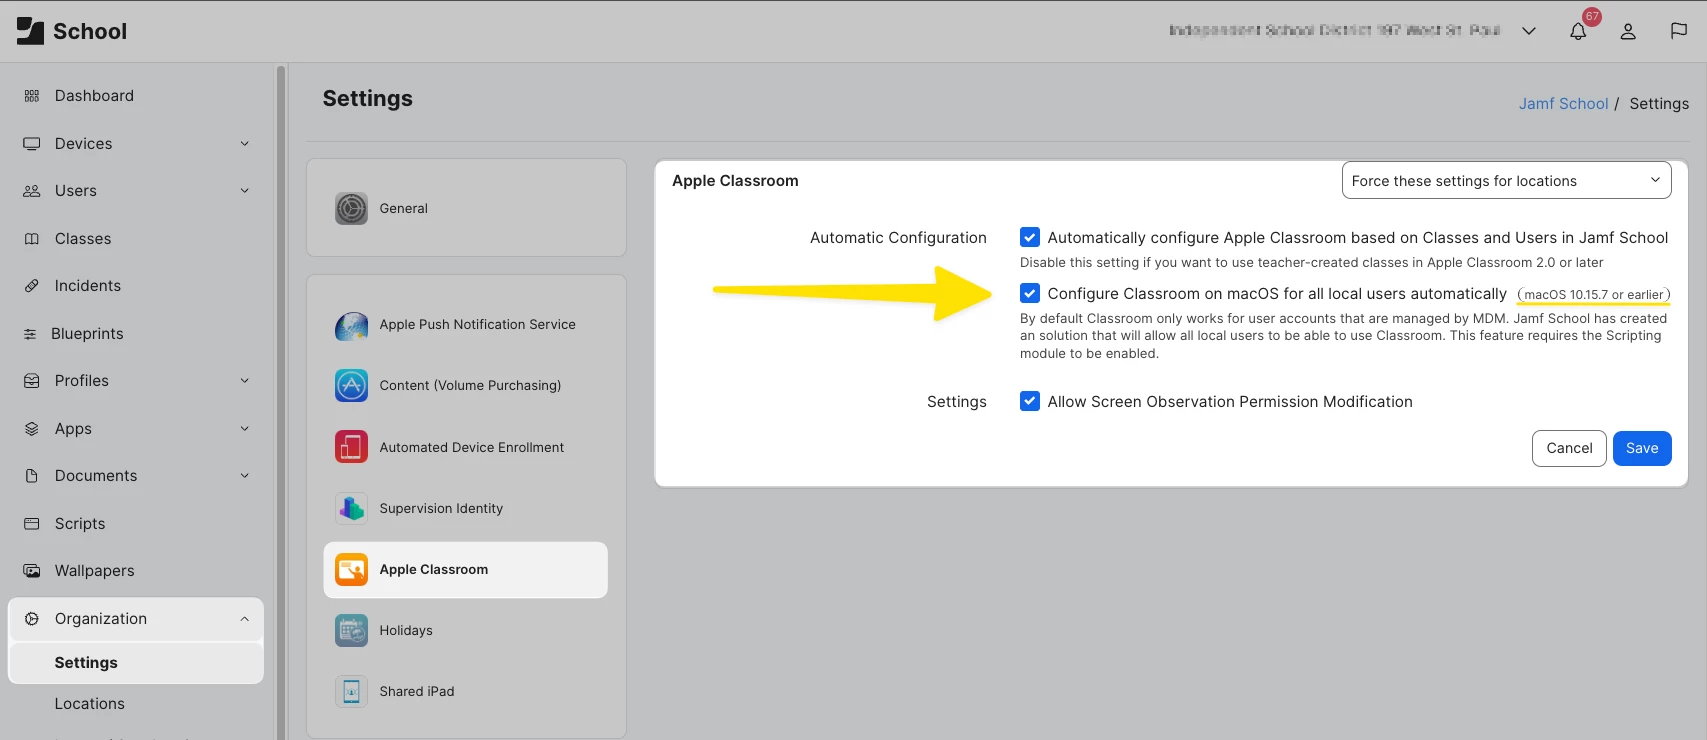
Task: Open Supervision Identity settings category
Action: [466, 508]
